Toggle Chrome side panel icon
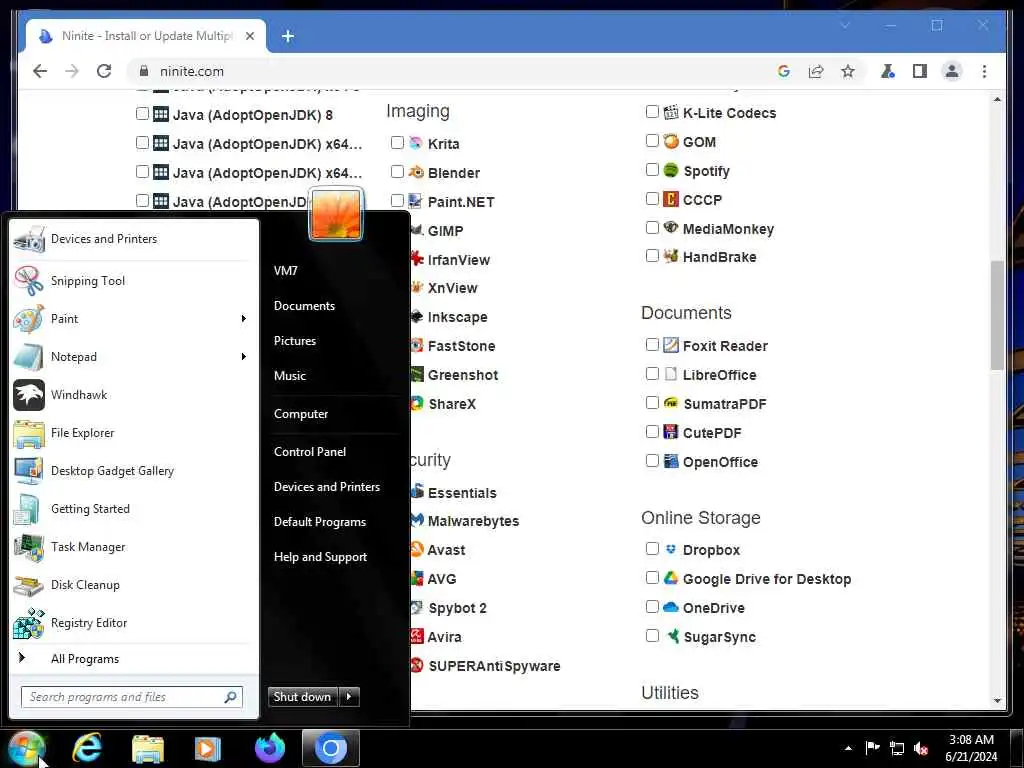This screenshot has height=768, width=1024. click(920, 71)
